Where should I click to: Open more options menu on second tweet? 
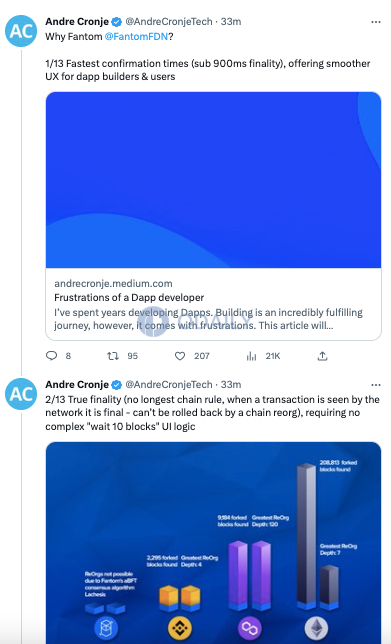[376, 385]
